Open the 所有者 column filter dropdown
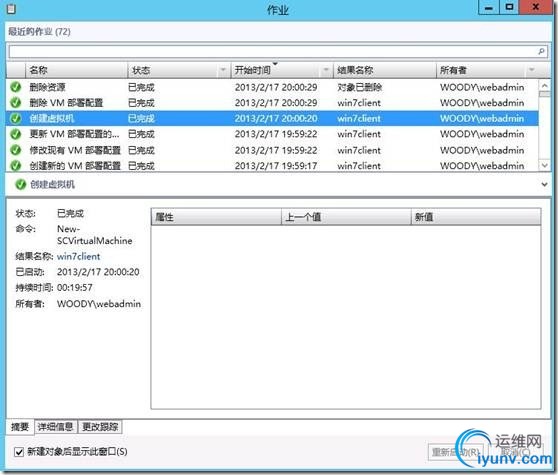558x475 pixels. [x=532, y=70]
